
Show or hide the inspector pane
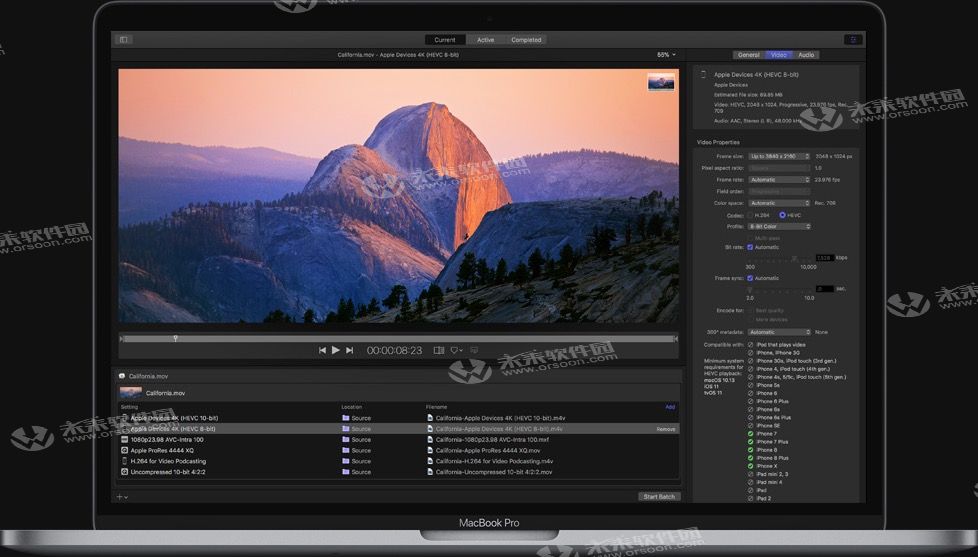pyautogui.click(x=852, y=40)
